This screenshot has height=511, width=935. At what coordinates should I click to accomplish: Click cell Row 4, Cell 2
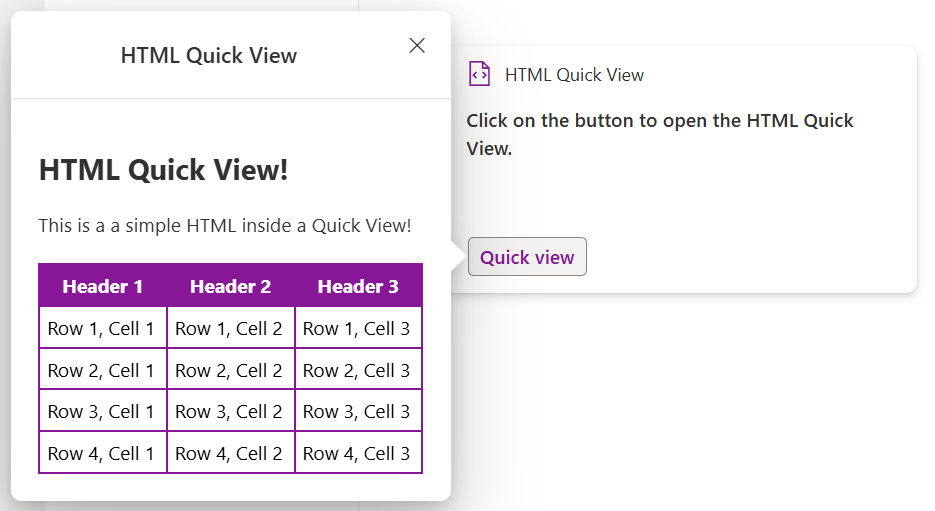229,453
